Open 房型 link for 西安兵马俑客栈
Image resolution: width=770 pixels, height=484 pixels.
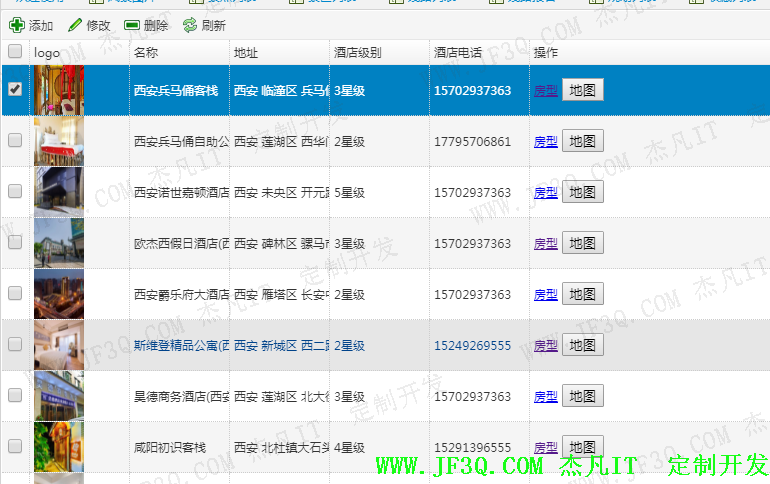click(545, 91)
